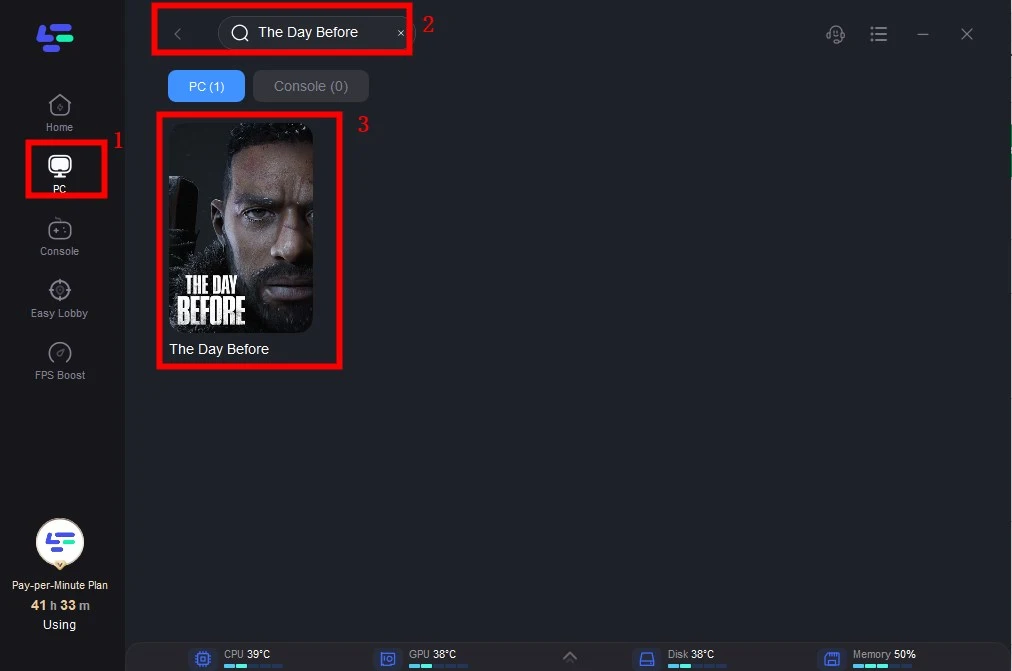Switch to the Console (0) tab
This screenshot has height=671, width=1012.
pyautogui.click(x=311, y=86)
